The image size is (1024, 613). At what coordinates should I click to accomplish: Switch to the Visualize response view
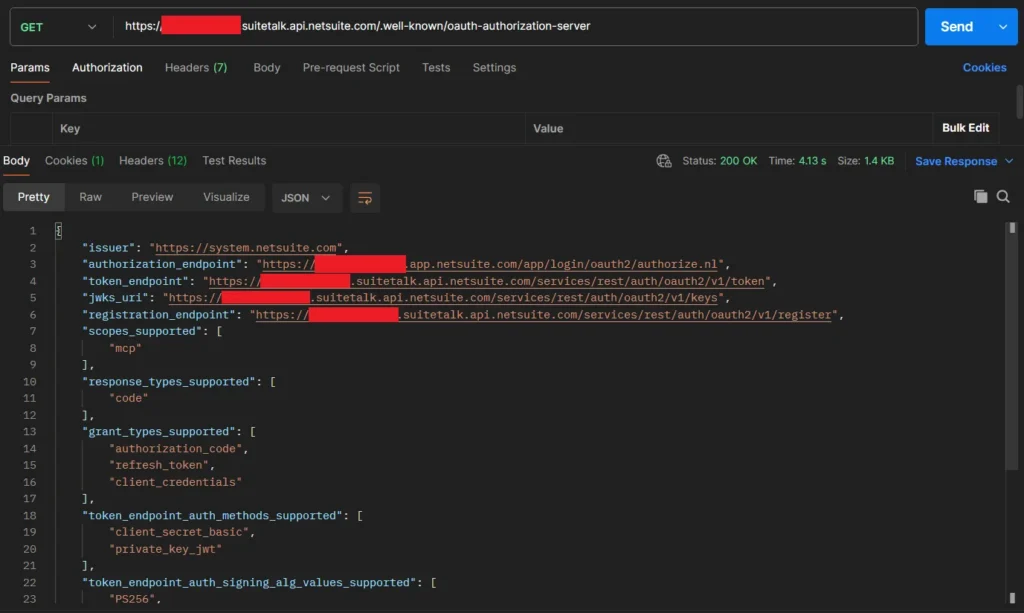click(226, 198)
